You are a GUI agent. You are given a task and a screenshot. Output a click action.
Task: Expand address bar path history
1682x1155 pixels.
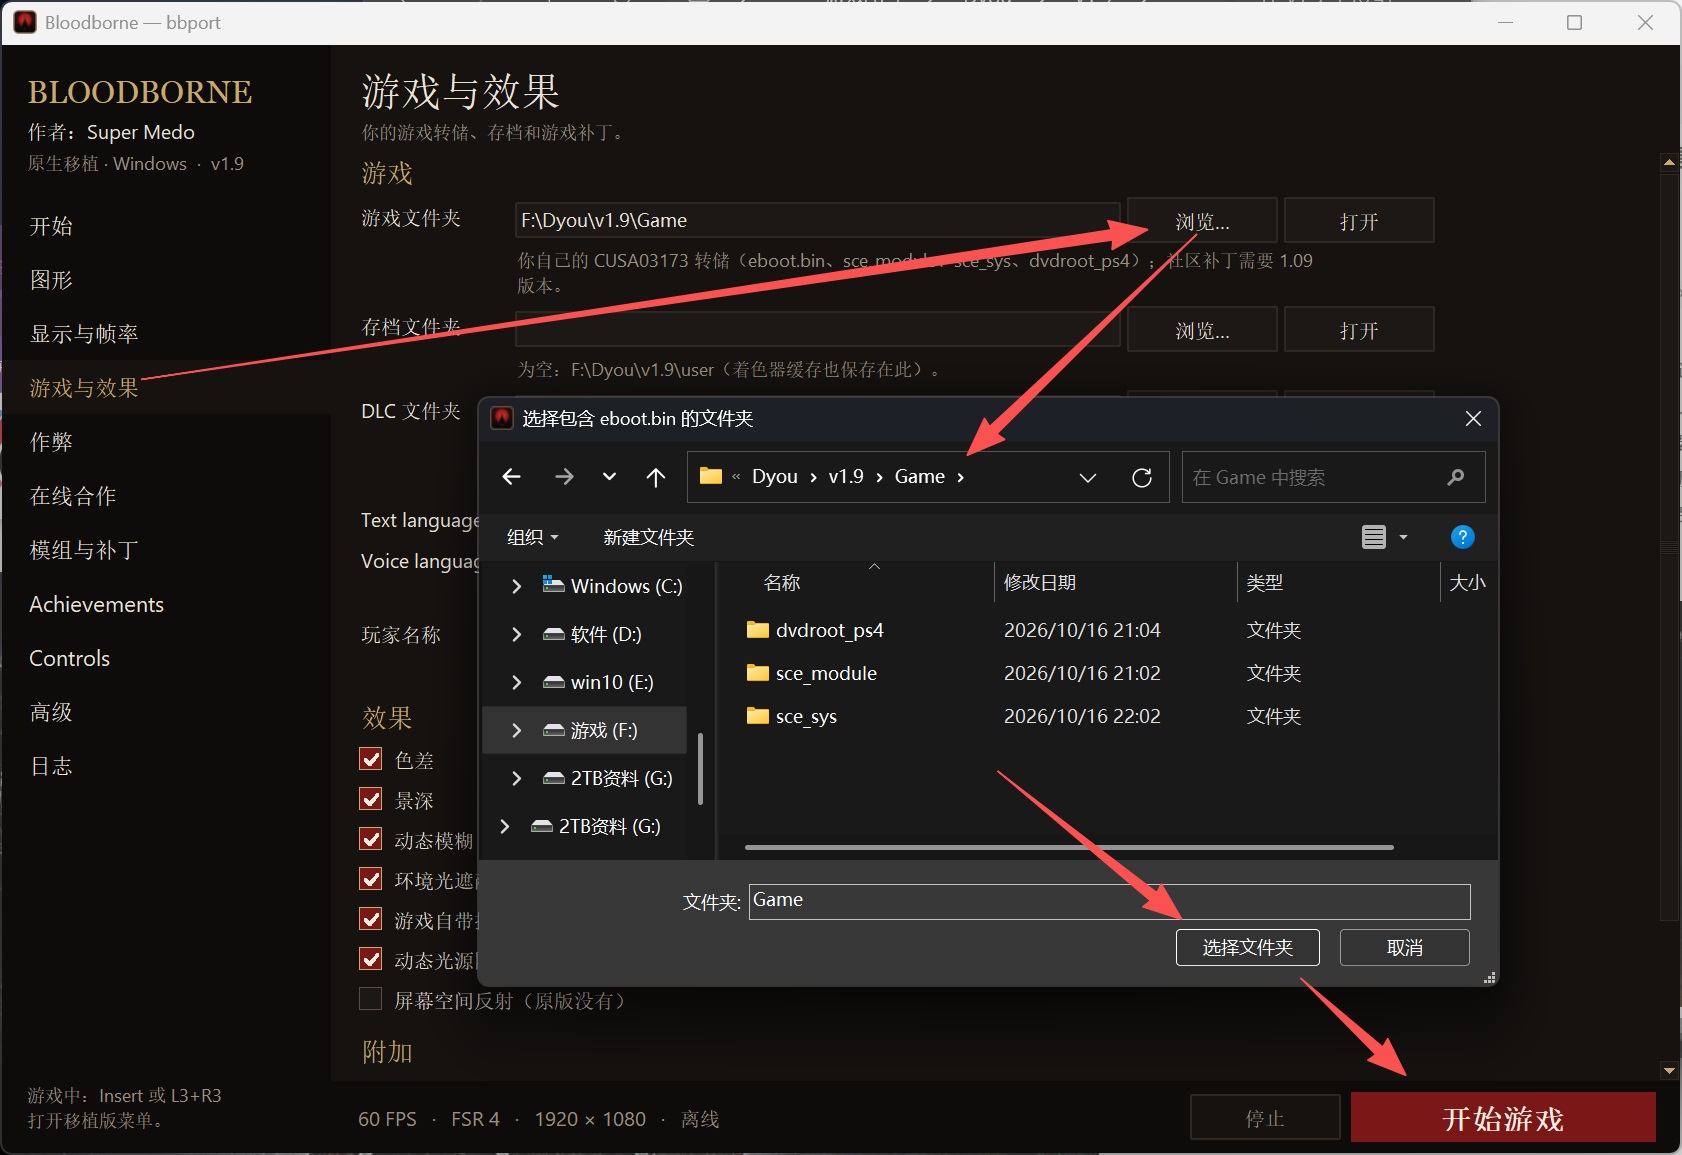pos(1088,477)
